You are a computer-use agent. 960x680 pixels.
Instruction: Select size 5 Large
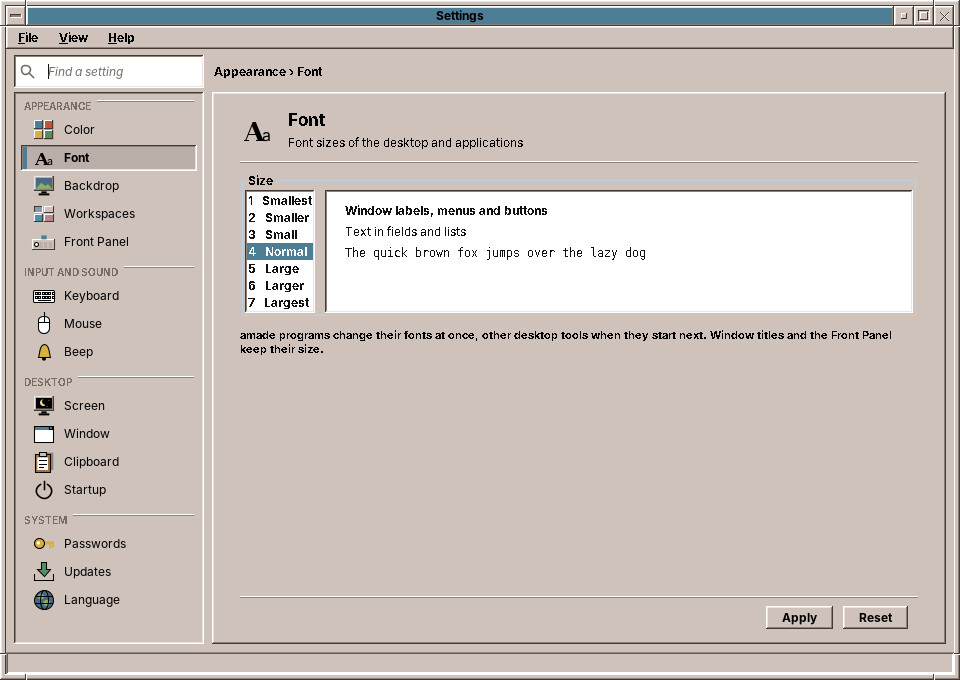pos(280,269)
